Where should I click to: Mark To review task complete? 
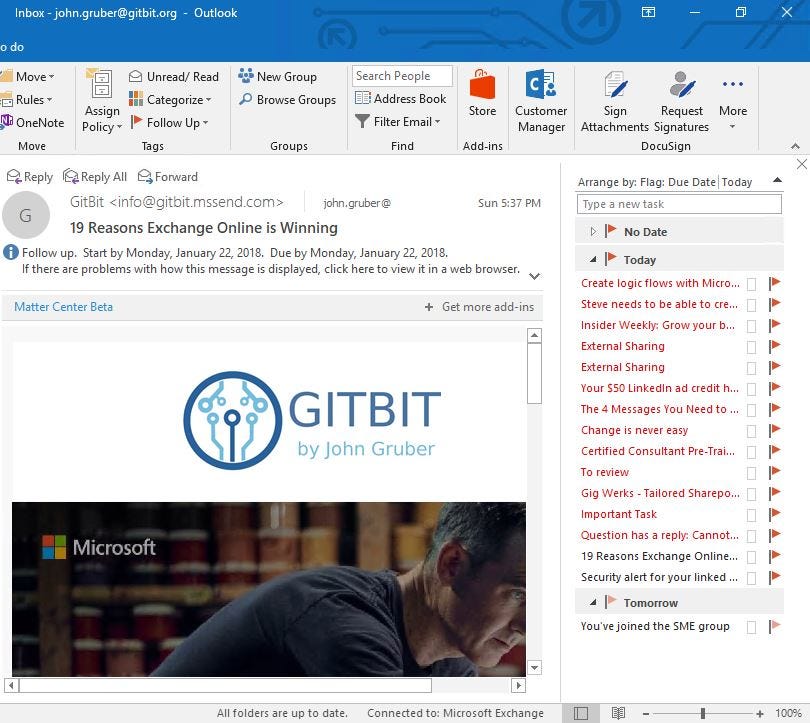[751, 474]
